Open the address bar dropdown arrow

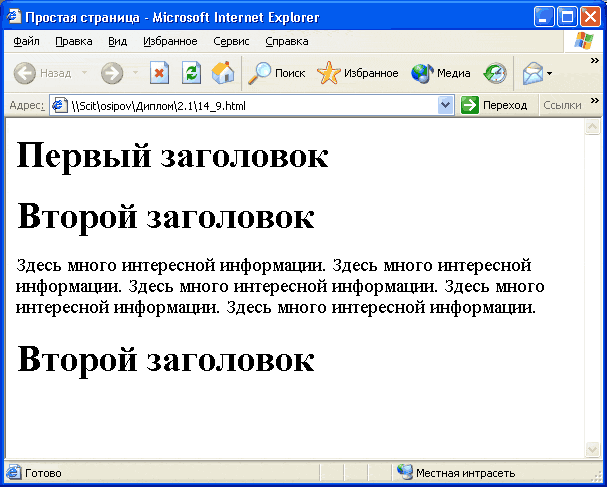point(445,105)
